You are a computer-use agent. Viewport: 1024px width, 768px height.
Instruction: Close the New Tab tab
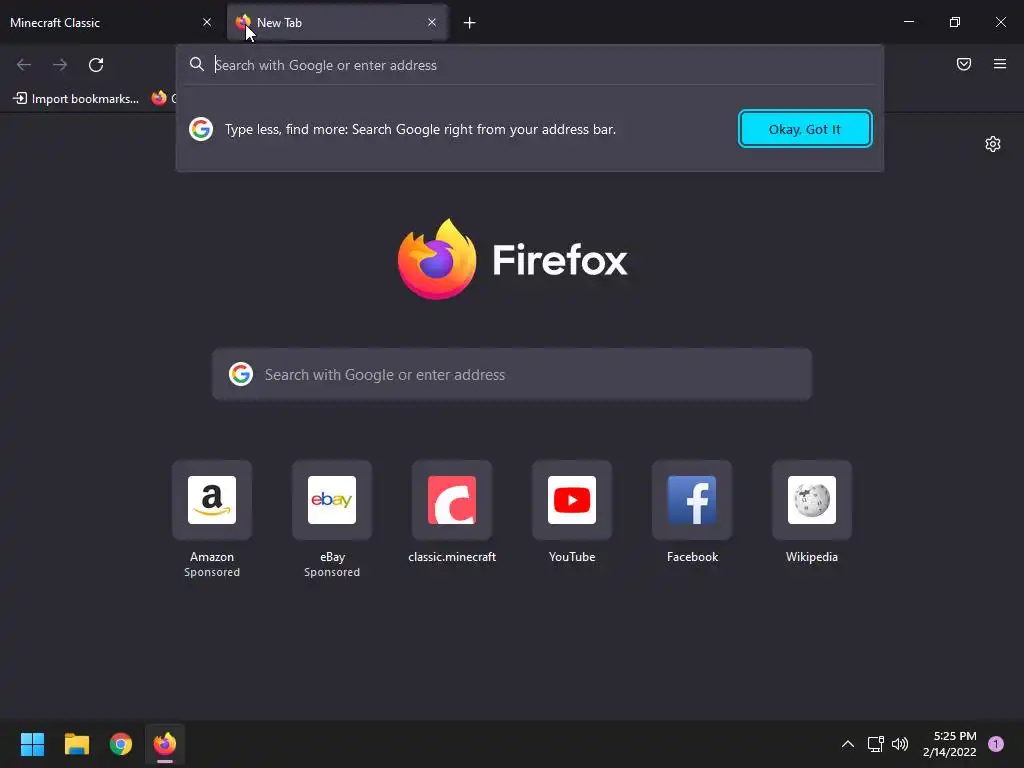click(x=432, y=22)
